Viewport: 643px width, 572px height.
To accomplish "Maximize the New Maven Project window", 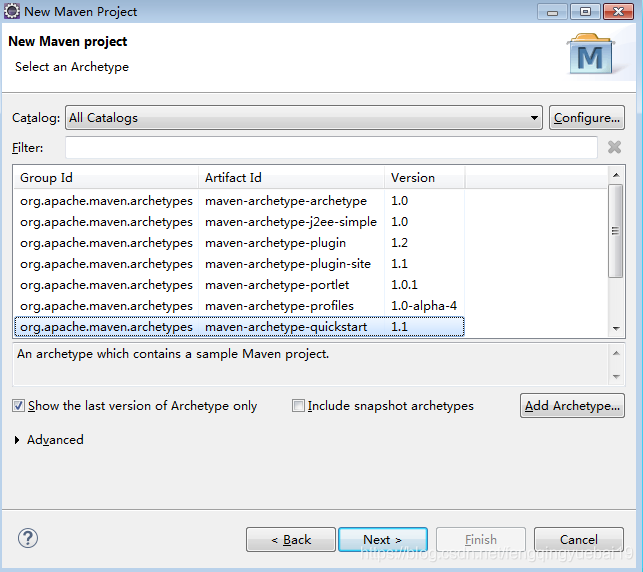I will click(585, 12).
